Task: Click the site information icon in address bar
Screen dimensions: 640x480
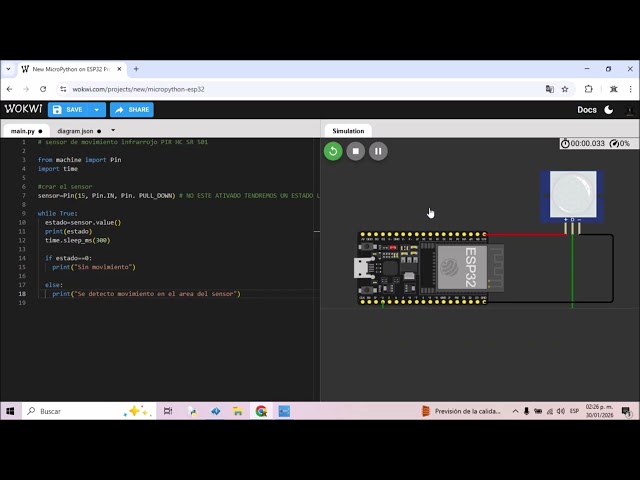Action: pos(63,89)
